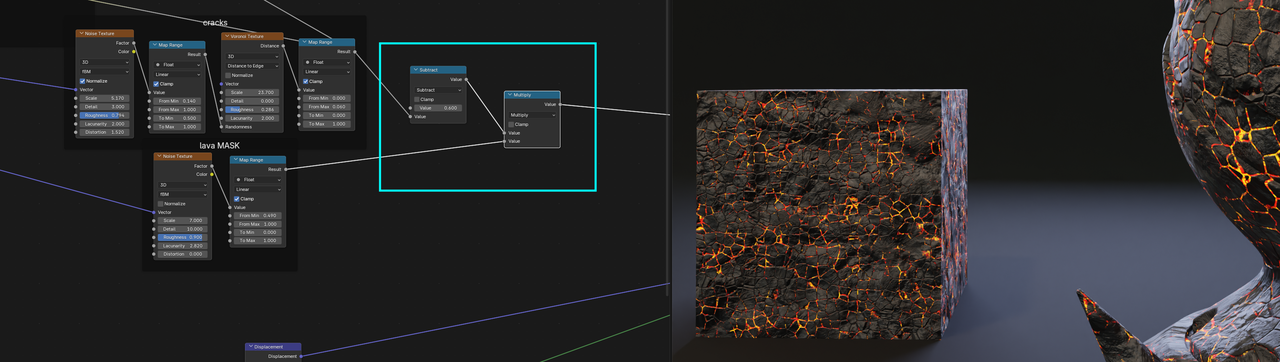Image resolution: width=1280 pixels, height=362 pixels.
Task: Open Float data type dropdown in lava MASK Map Range
Action: click(x=258, y=179)
